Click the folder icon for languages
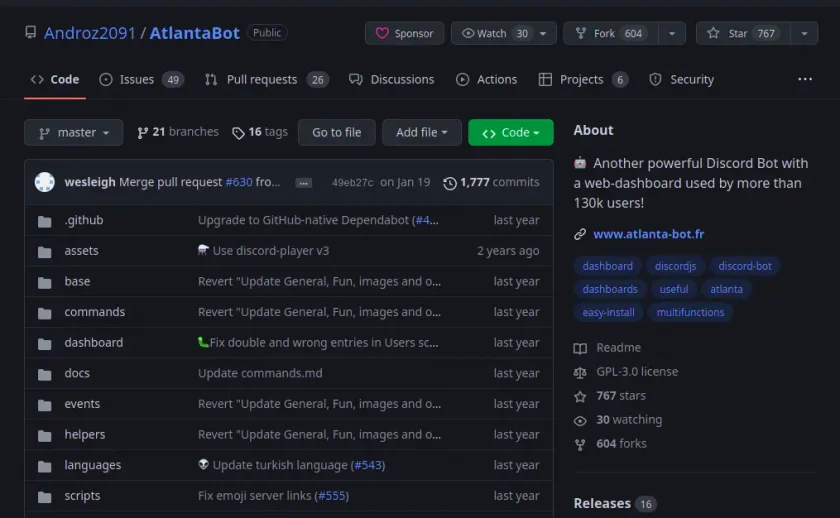840x518 pixels. 44,466
